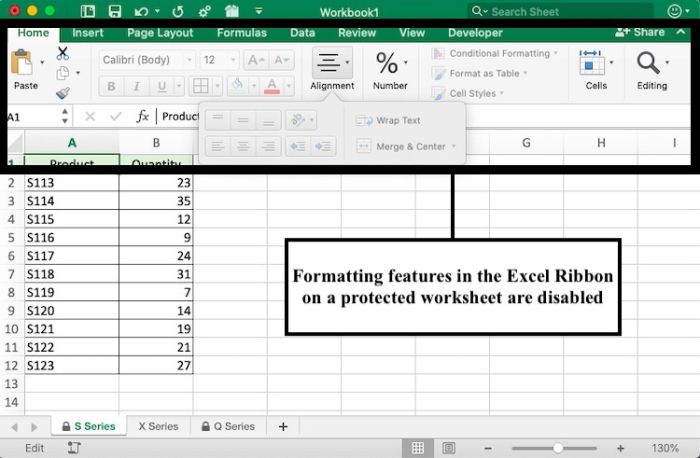
Task: Click the Font Color red A swatch
Action: [272, 86]
